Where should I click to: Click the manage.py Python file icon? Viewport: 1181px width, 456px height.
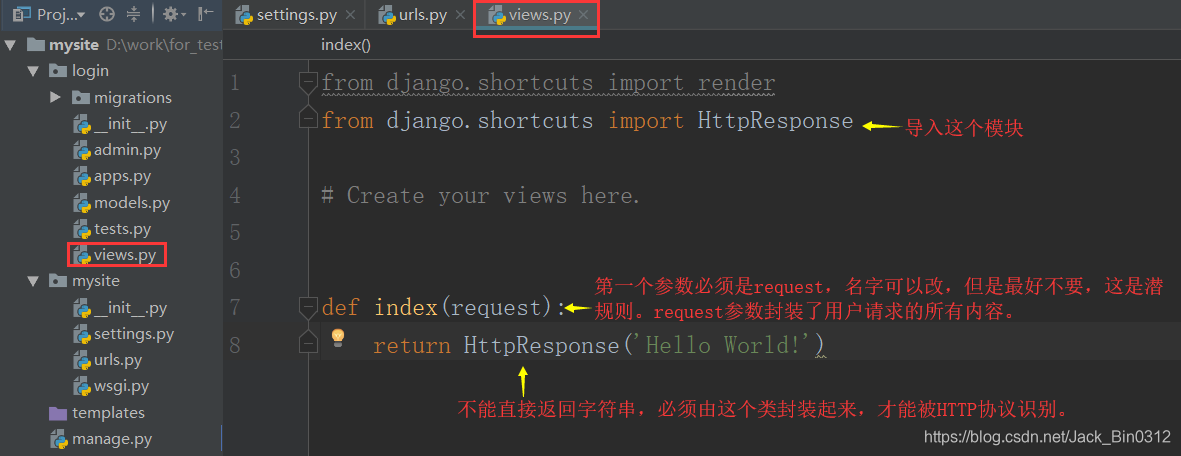[x=60, y=439]
